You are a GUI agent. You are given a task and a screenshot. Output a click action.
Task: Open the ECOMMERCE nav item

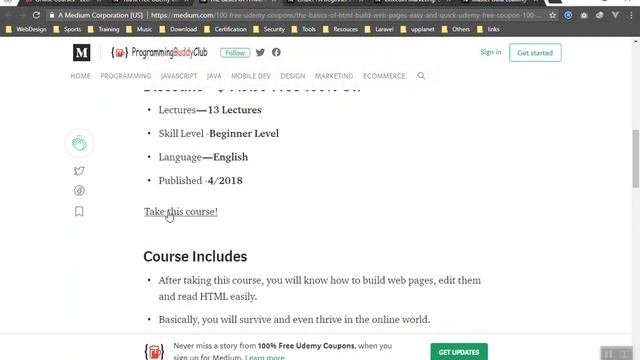coord(384,76)
